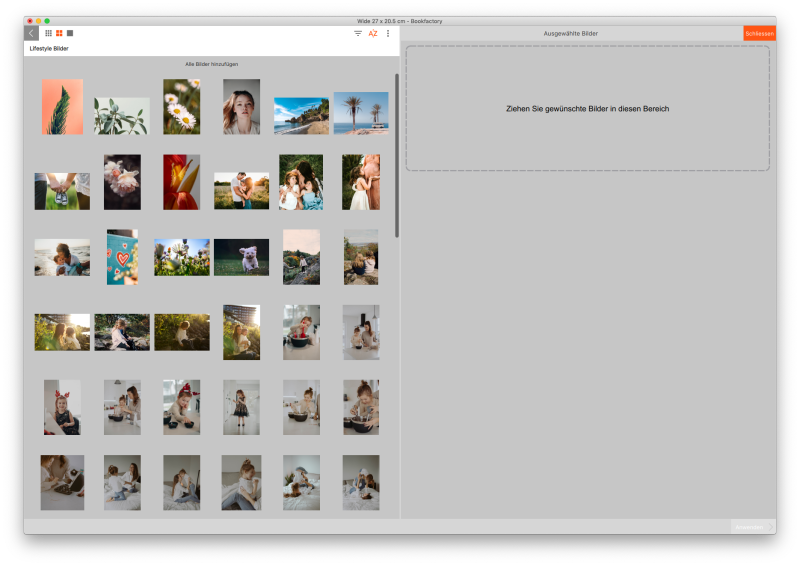The image size is (800, 566).
Task: Select the medium orange grid view
Action: point(59,33)
